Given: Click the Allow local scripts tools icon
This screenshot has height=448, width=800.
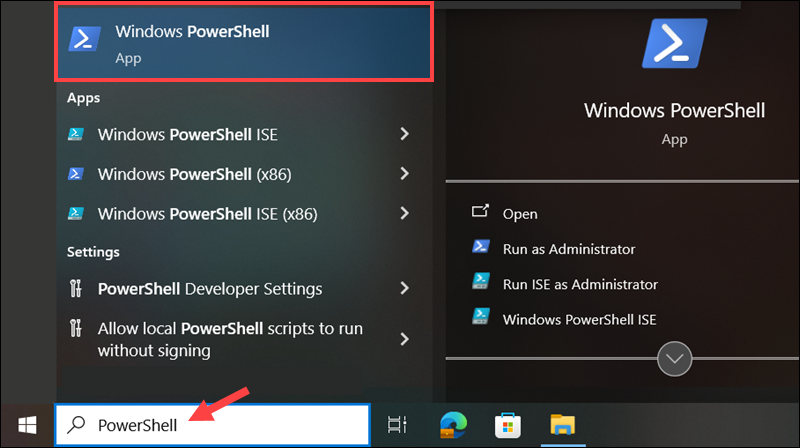Looking at the screenshot, I should pos(76,328).
